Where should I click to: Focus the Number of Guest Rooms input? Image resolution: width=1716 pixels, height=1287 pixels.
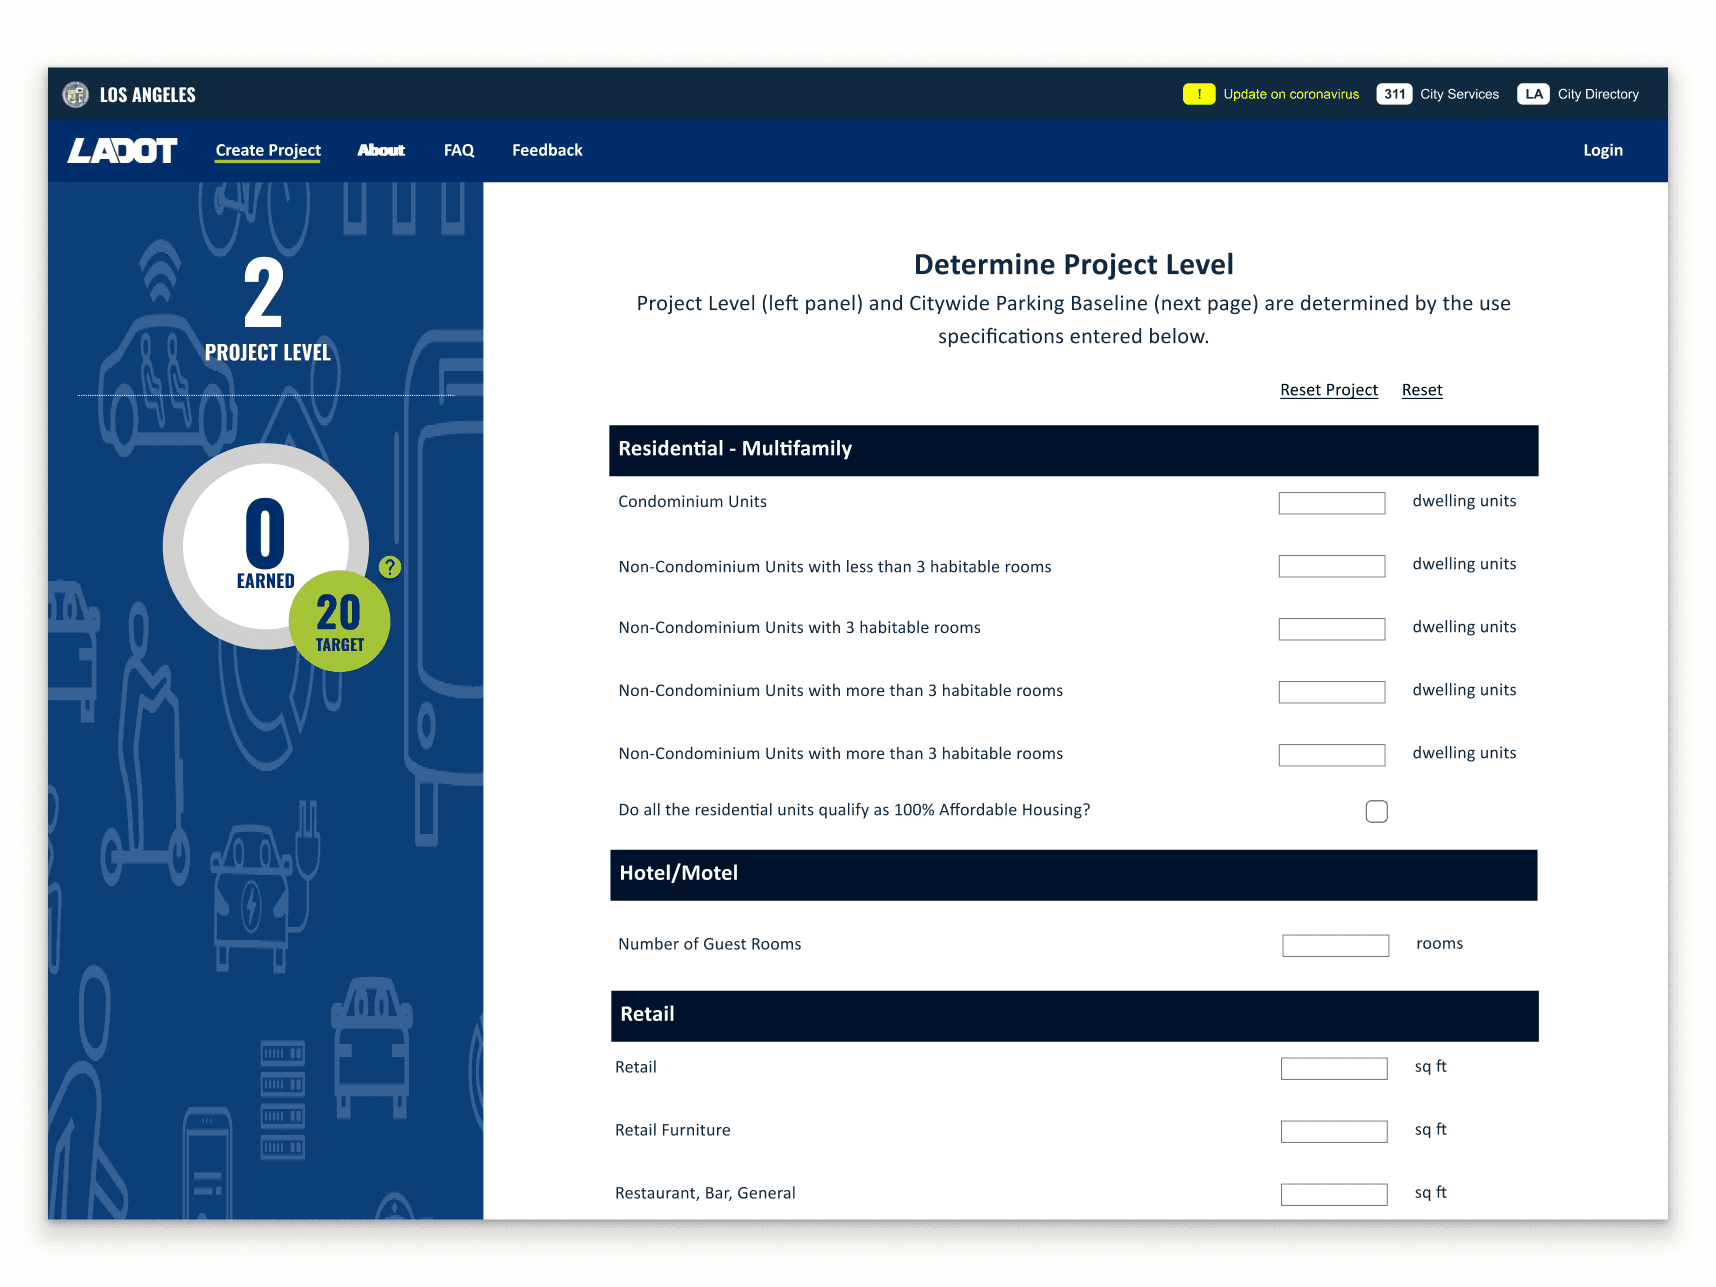[1336, 946]
